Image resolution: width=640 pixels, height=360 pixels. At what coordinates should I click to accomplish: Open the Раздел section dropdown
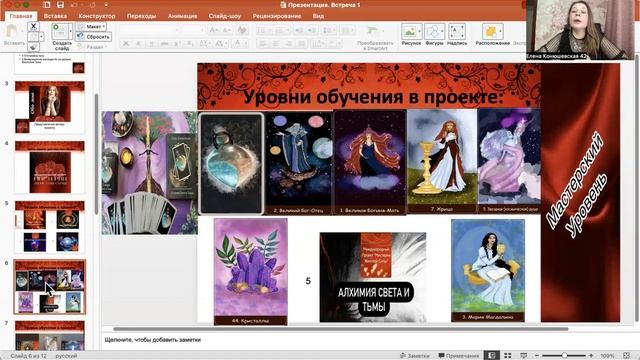[91, 47]
